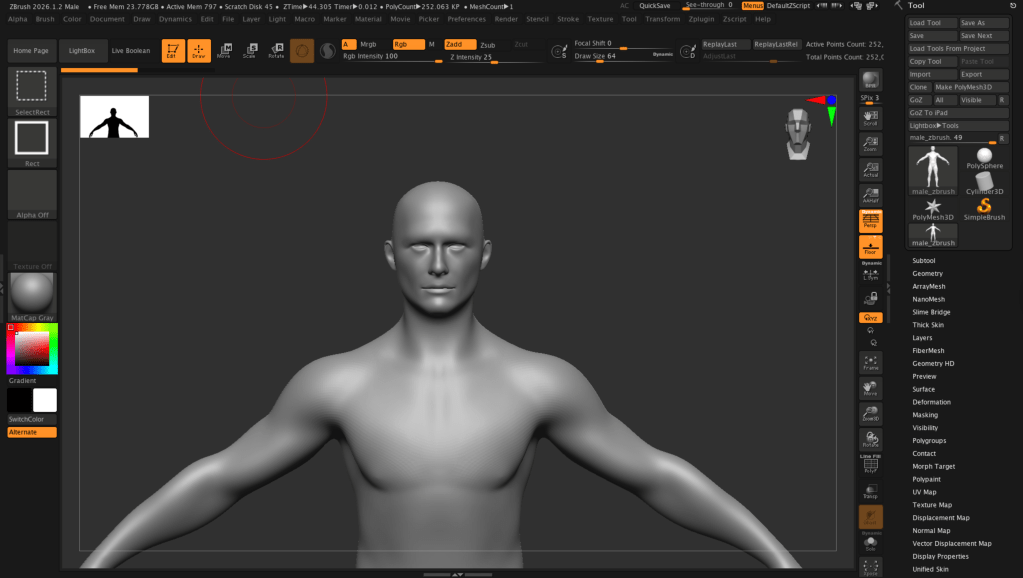This screenshot has height=578, width=1023.
Task: Open the MatCap Gray material picker
Action: coord(32,293)
